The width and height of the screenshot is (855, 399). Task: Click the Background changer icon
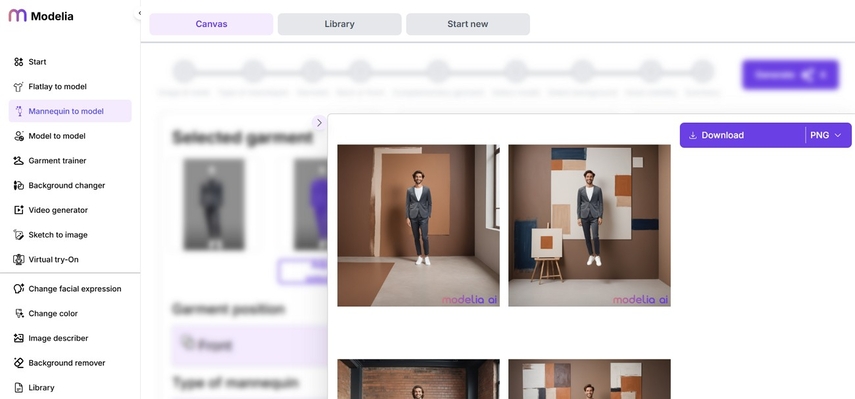coord(19,185)
